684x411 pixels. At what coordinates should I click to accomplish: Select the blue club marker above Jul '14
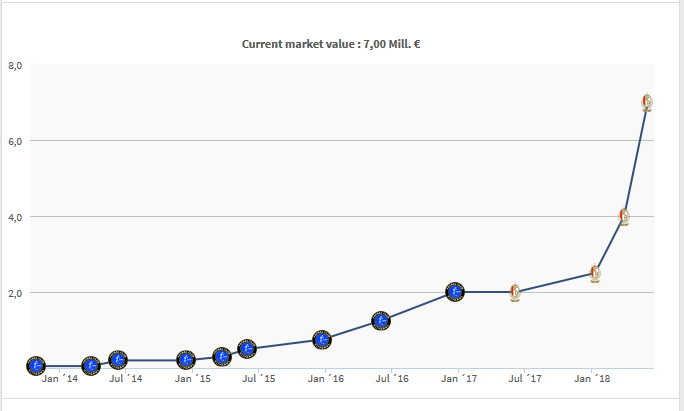(x=118, y=360)
